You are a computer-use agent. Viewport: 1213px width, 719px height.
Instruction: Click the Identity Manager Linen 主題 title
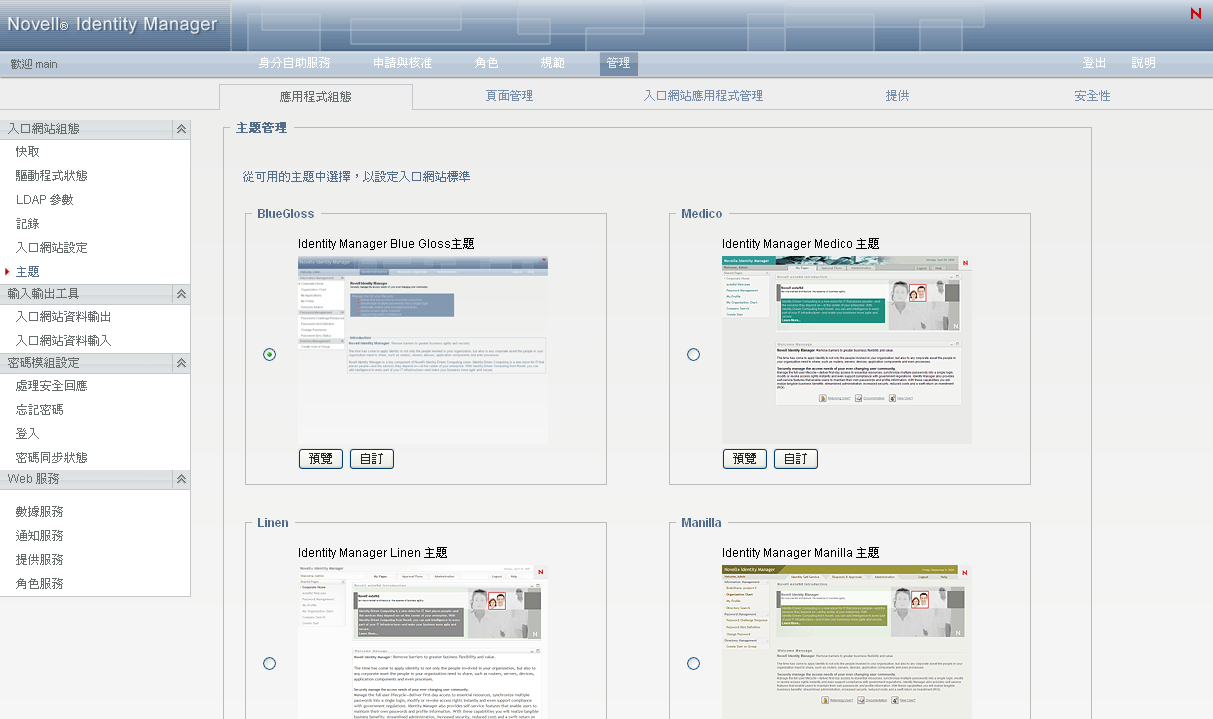click(x=373, y=553)
